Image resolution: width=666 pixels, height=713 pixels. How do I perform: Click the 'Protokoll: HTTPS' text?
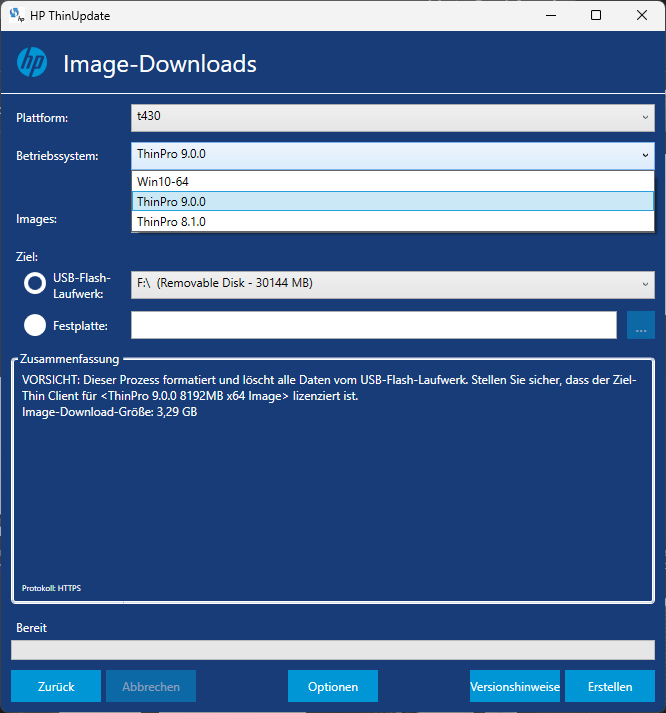coord(51,588)
